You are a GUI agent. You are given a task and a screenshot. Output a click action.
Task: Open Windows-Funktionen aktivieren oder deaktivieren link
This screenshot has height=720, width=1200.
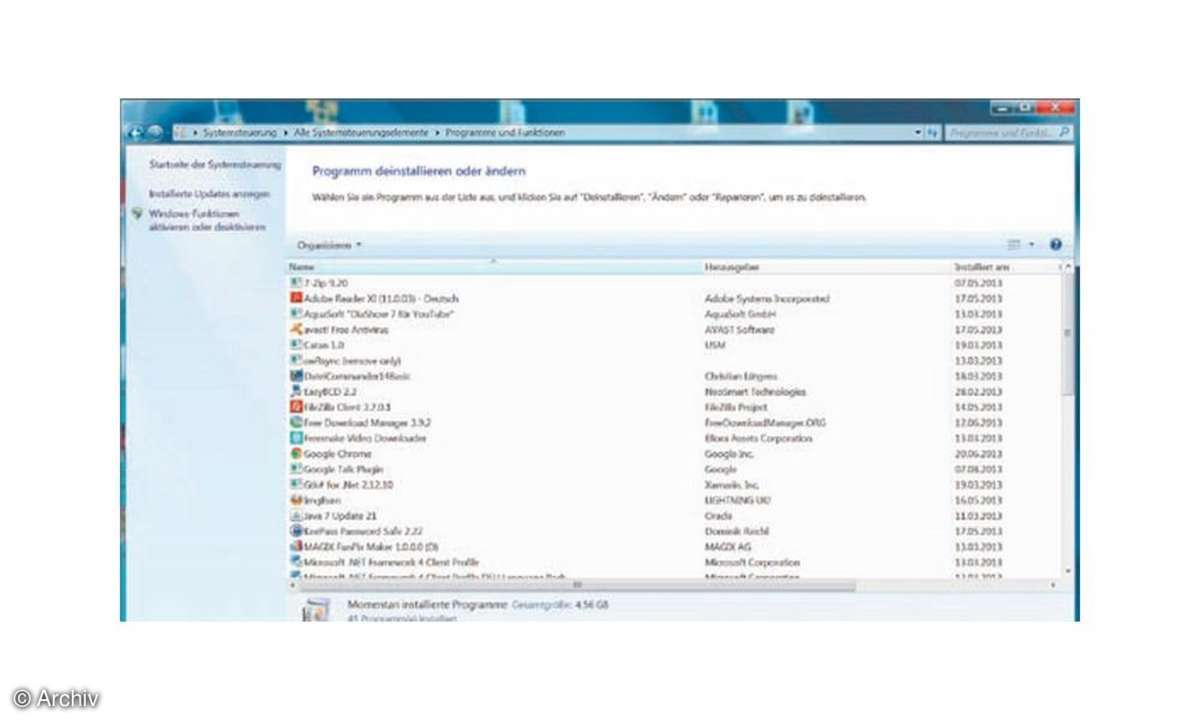pos(208,221)
